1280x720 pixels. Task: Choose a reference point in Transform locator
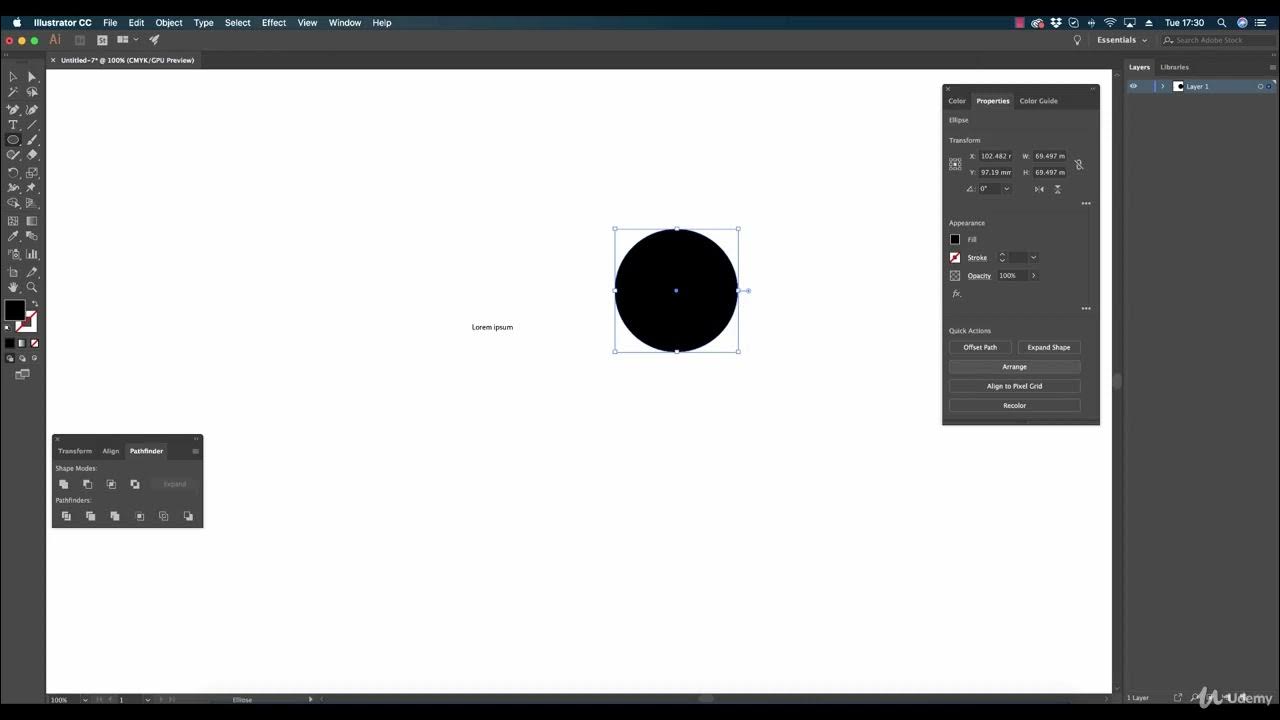click(x=955, y=164)
